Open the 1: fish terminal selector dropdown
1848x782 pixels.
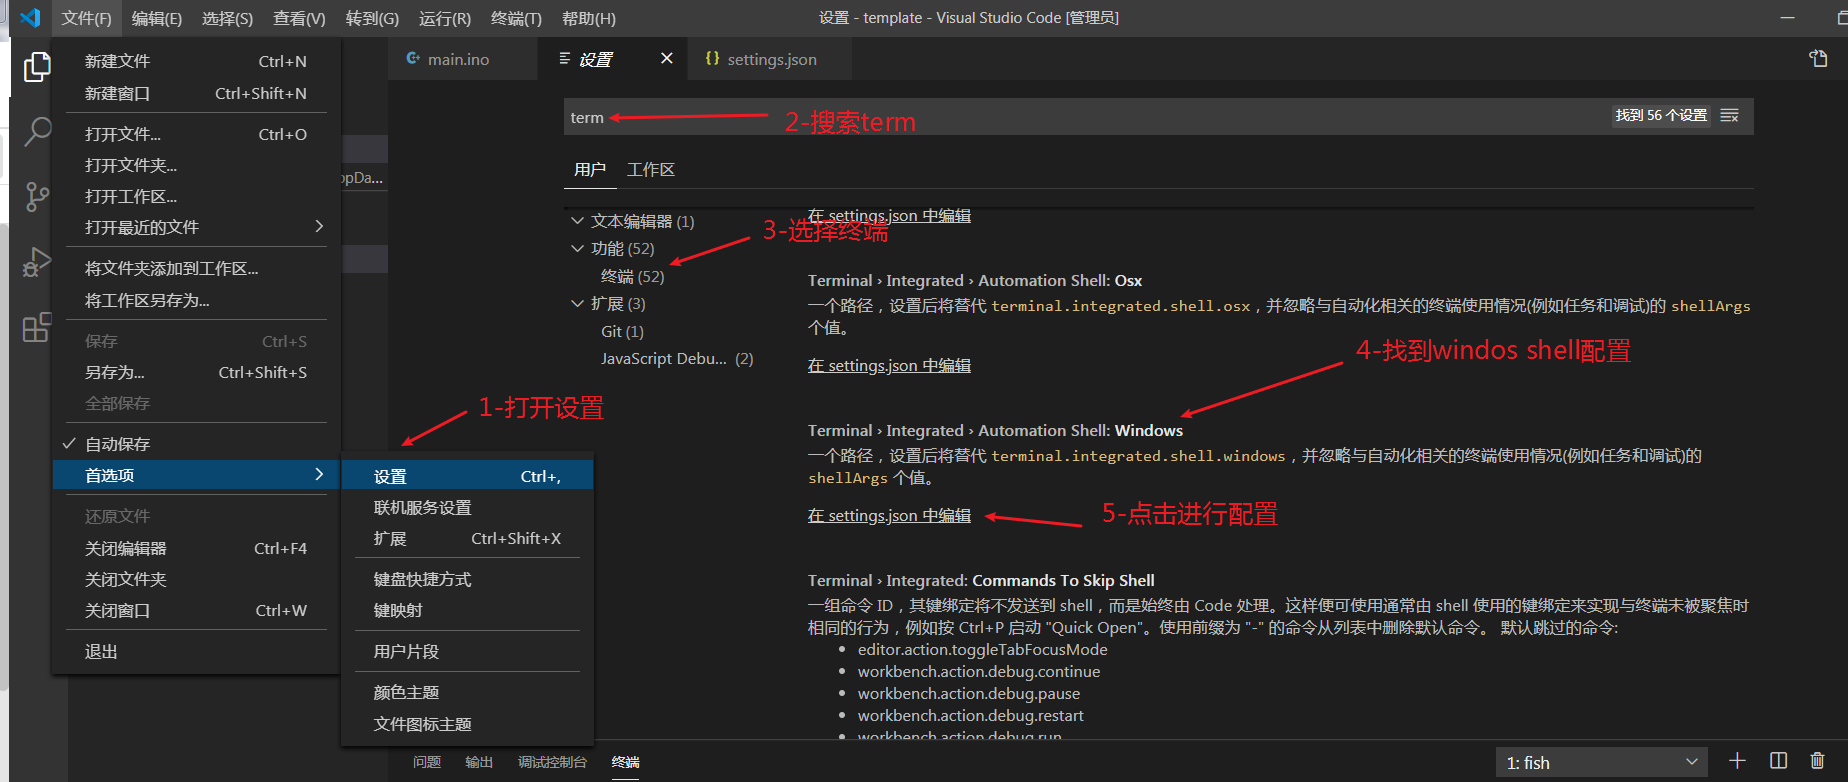[1602, 762]
